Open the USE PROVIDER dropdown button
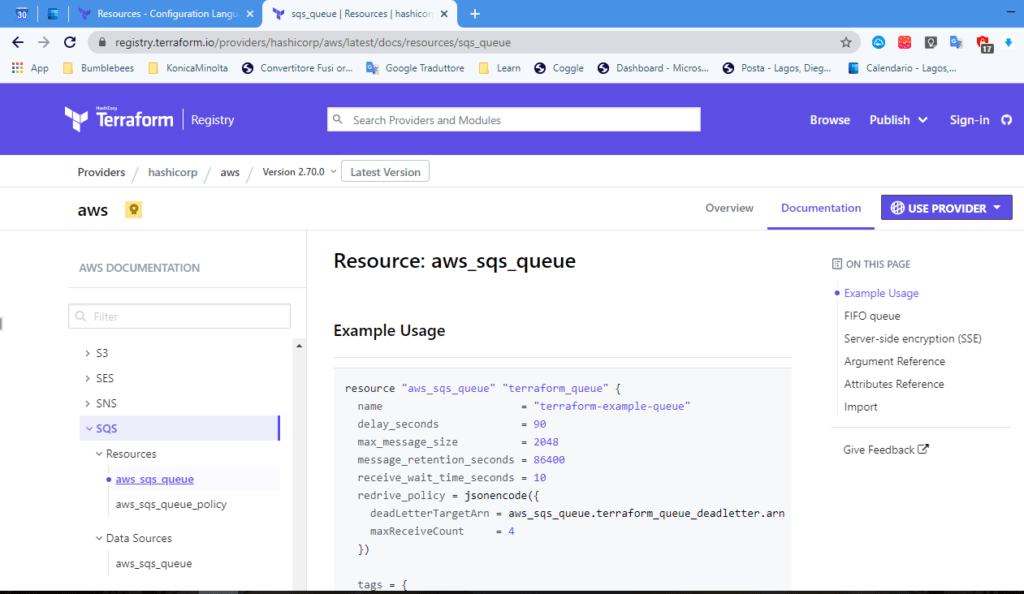Image resolution: width=1024 pixels, height=594 pixels. coord(946,208)
